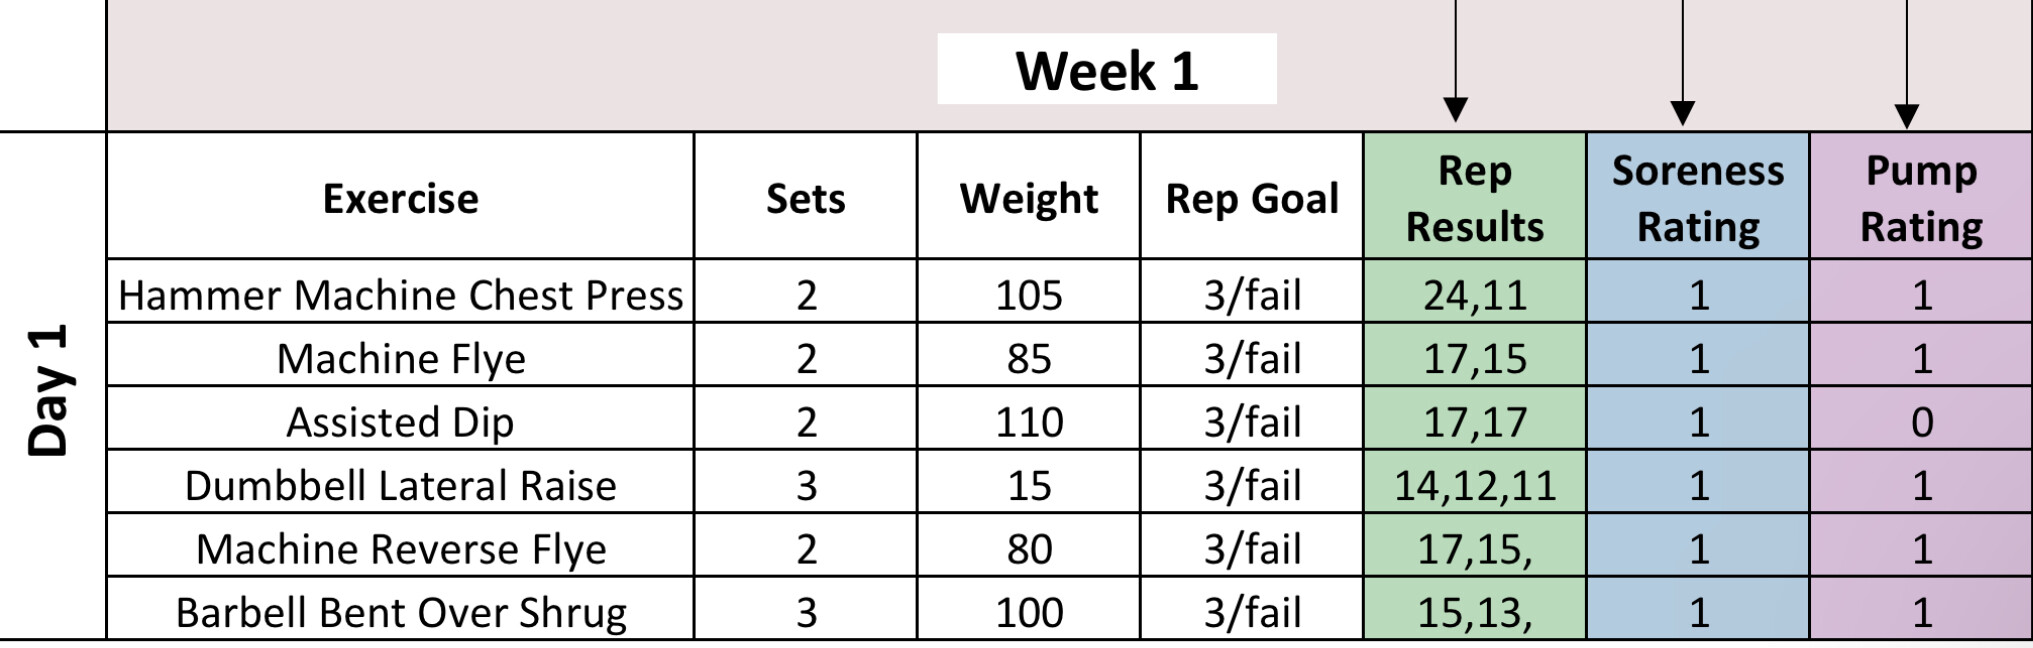Screen dimensions: 2033x648
Task: Click the purple Pump Rating header
Action: click(1920, 198)
